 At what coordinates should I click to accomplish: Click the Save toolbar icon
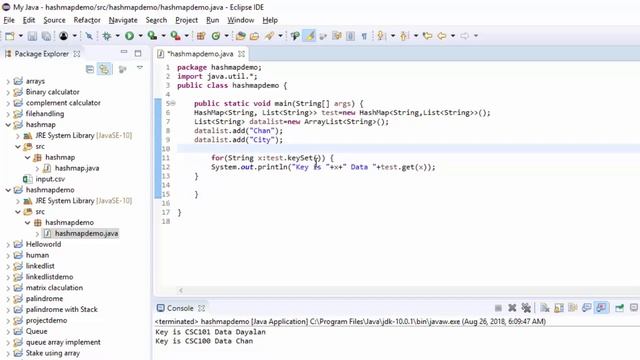point(32,36)
